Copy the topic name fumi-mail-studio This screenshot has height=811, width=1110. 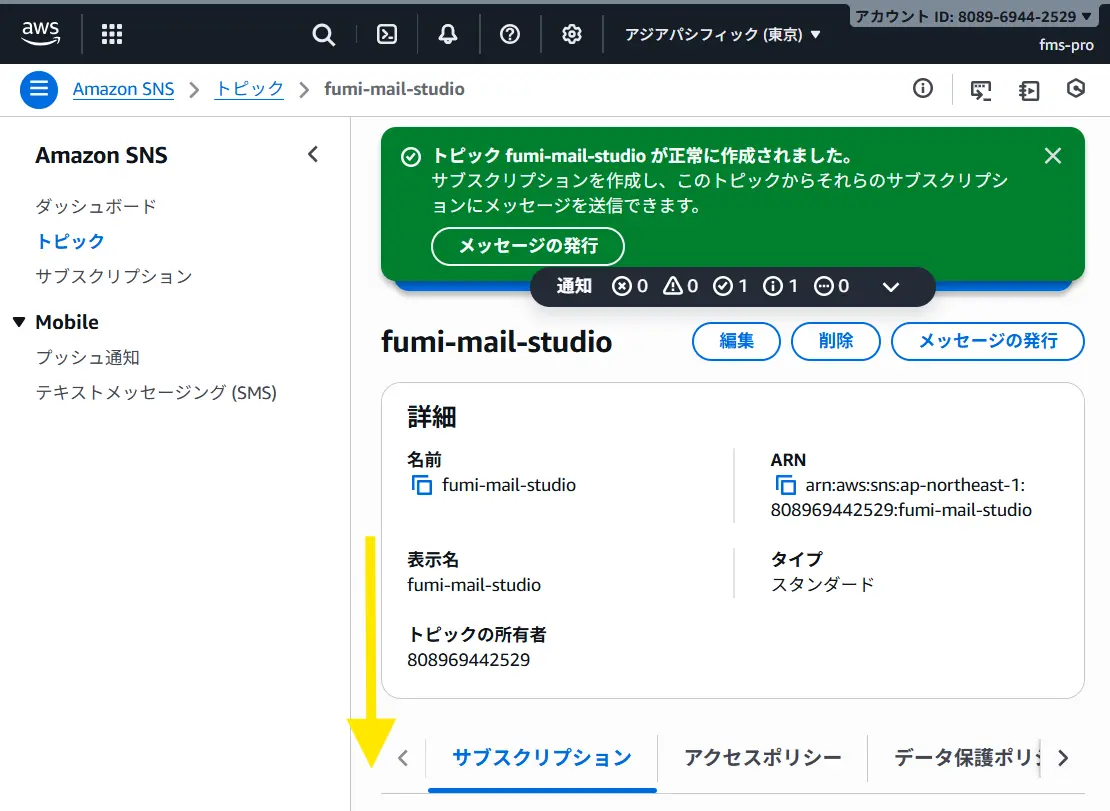[x=421, y=485]
